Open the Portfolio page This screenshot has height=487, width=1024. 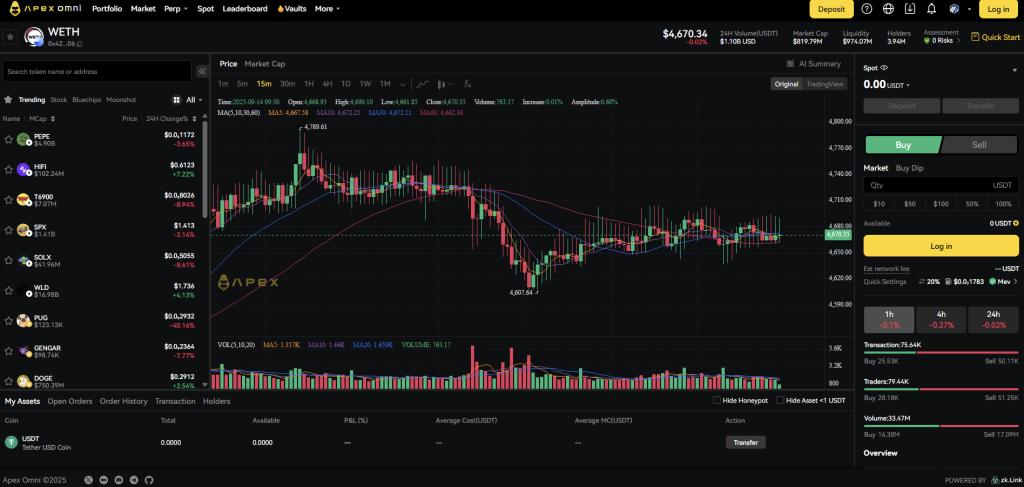[x=107, y=9]
